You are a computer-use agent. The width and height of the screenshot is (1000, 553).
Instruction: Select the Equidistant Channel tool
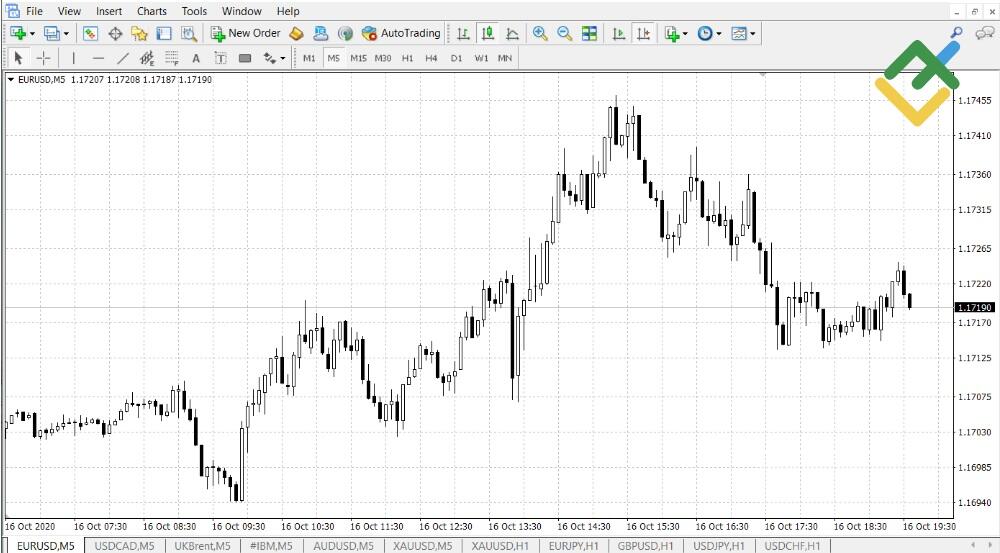point(147,58)
